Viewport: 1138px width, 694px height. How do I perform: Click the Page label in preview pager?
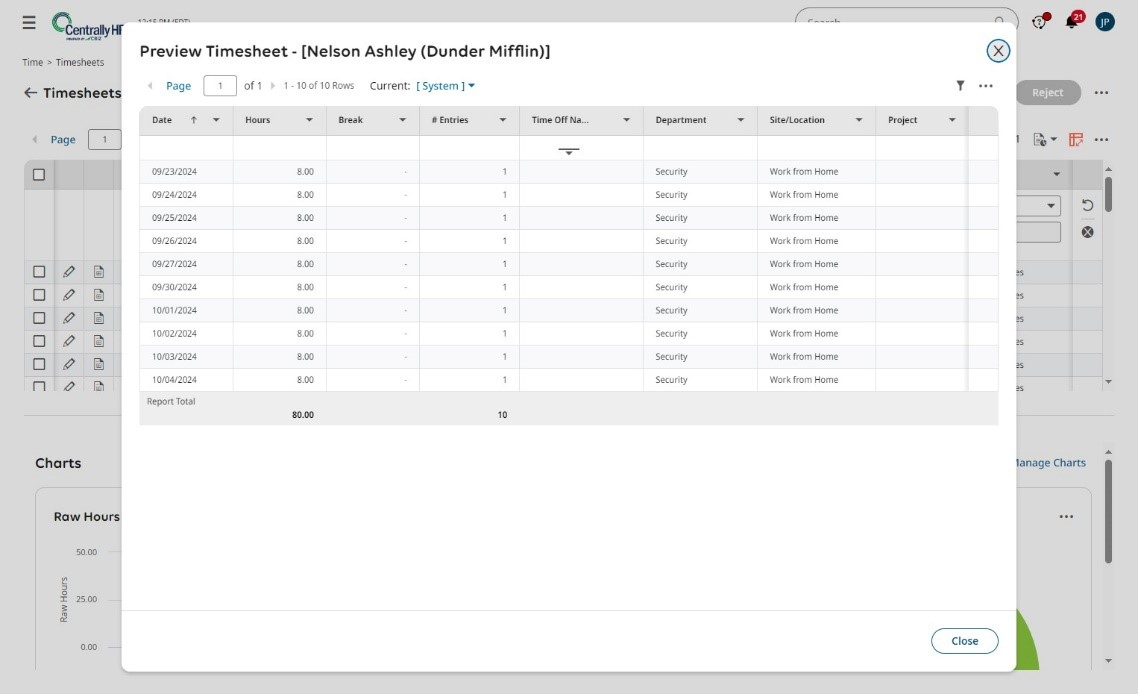pyautogui.click(x=179, y=86)
